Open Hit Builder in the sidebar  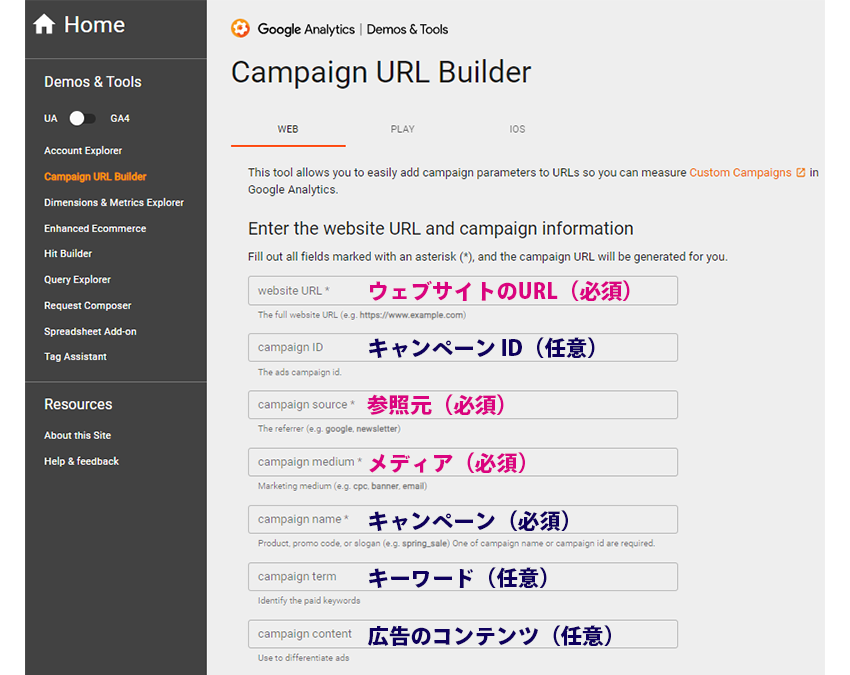click(68, 254)
